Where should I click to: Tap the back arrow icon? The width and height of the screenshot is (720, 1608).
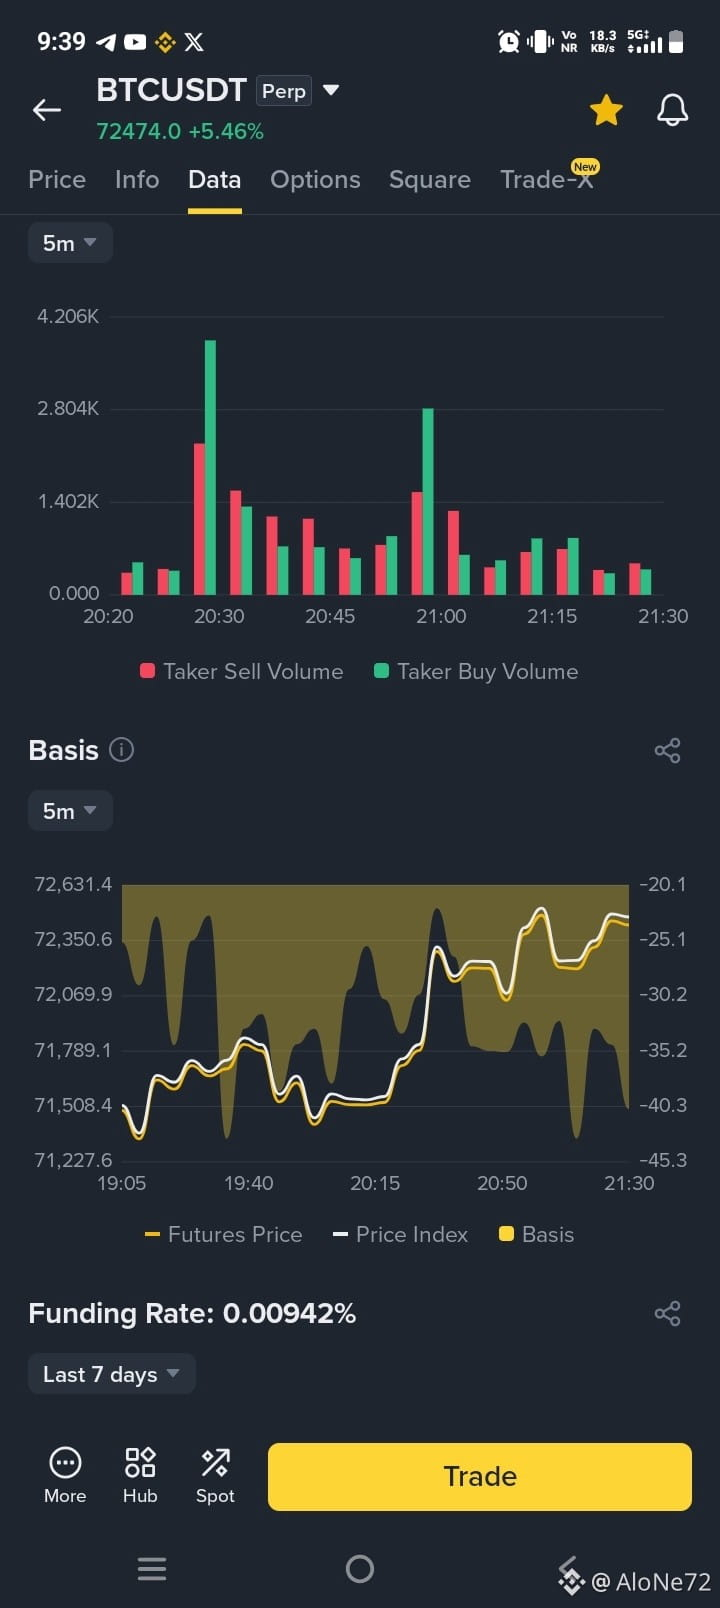[47, 110]
